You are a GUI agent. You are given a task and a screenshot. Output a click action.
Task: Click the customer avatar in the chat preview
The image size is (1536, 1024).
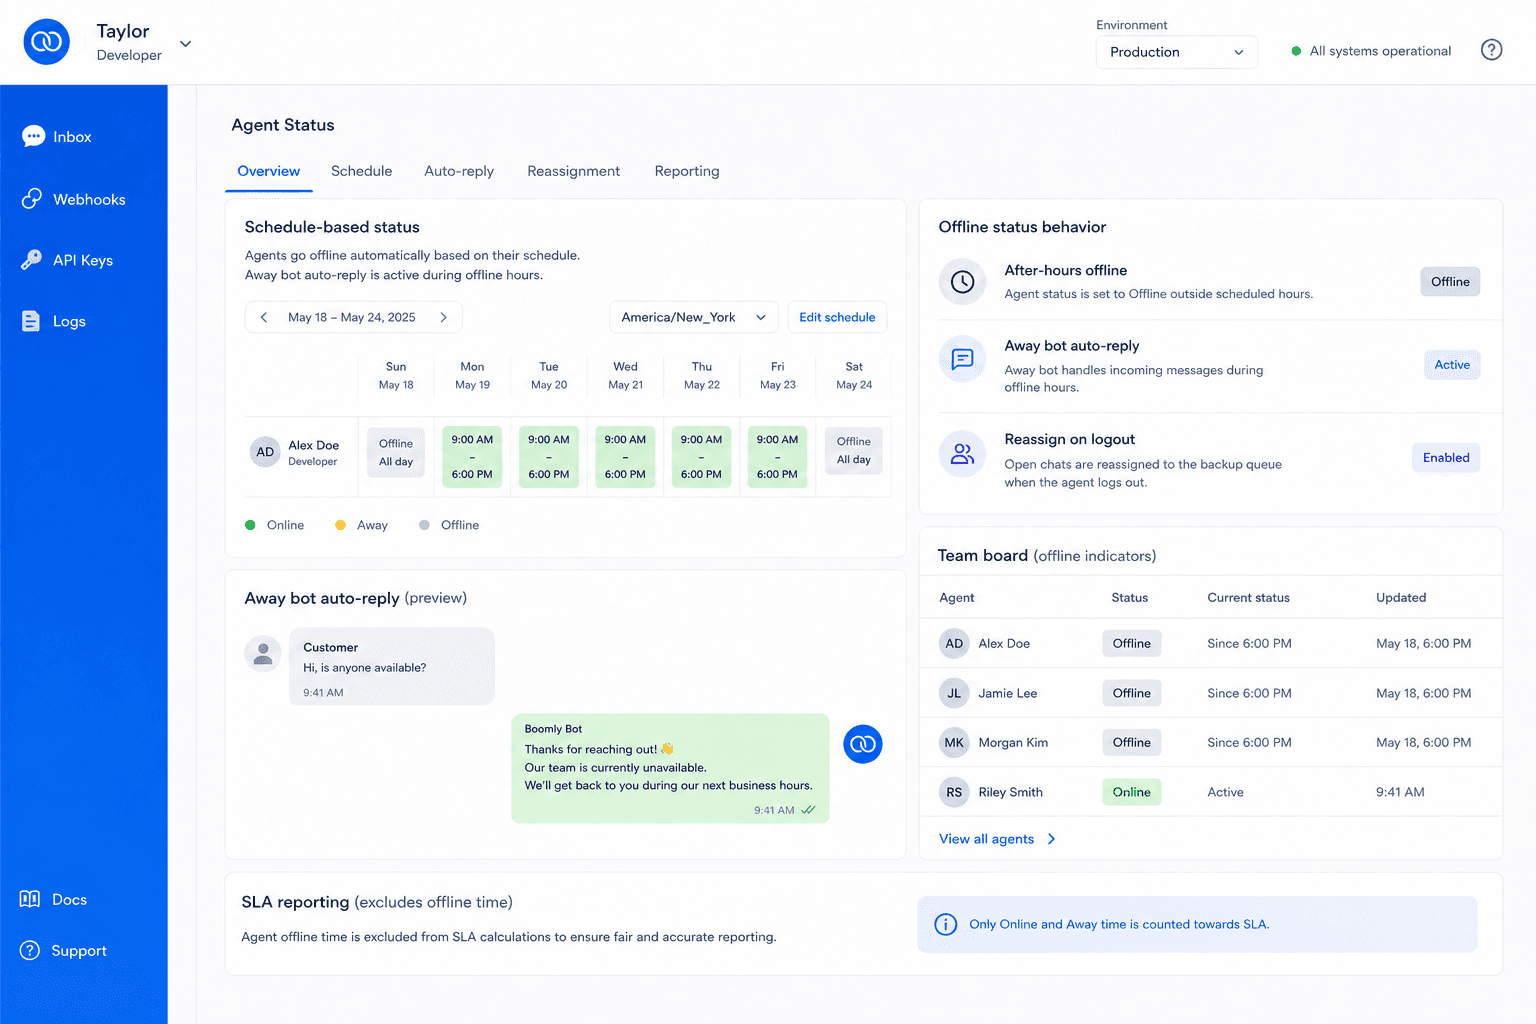click(263, 654)
